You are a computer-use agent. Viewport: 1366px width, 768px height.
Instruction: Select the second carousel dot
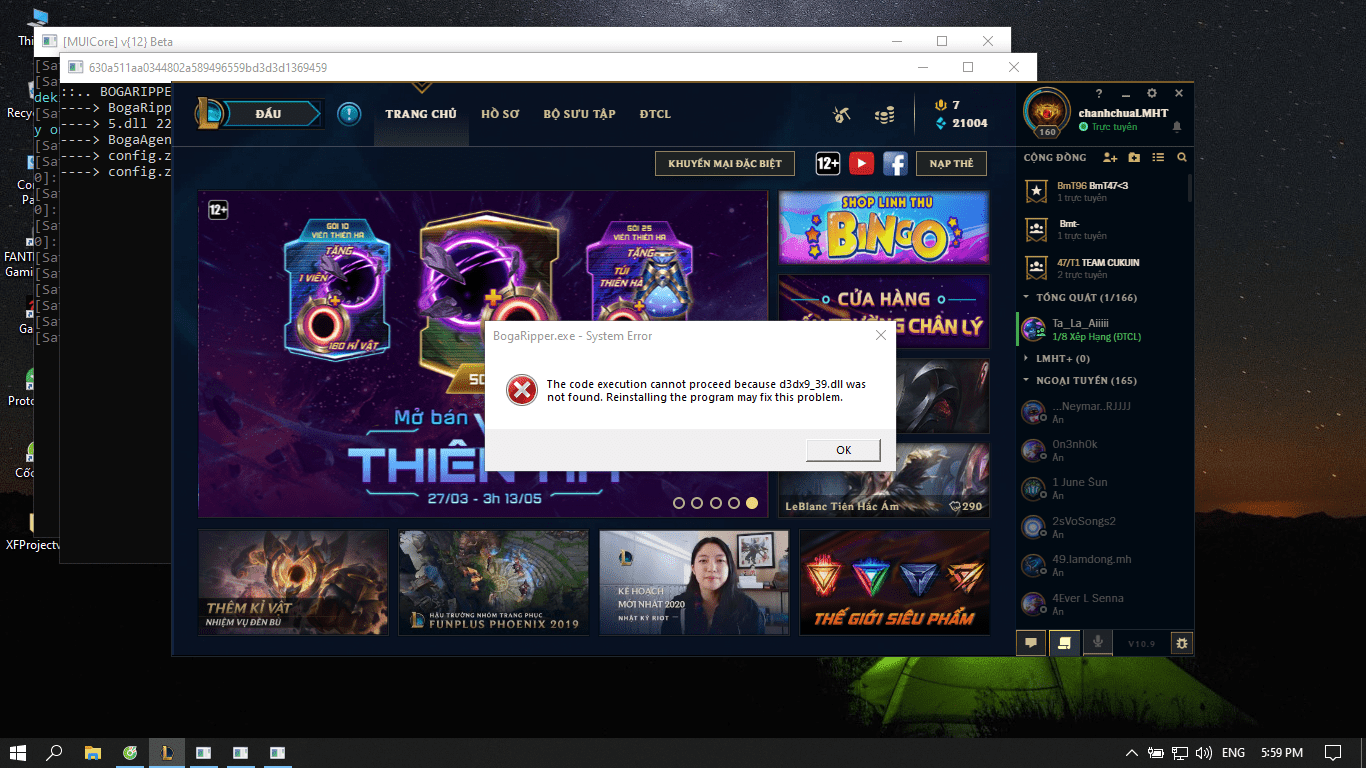click(x=697, y=503)
